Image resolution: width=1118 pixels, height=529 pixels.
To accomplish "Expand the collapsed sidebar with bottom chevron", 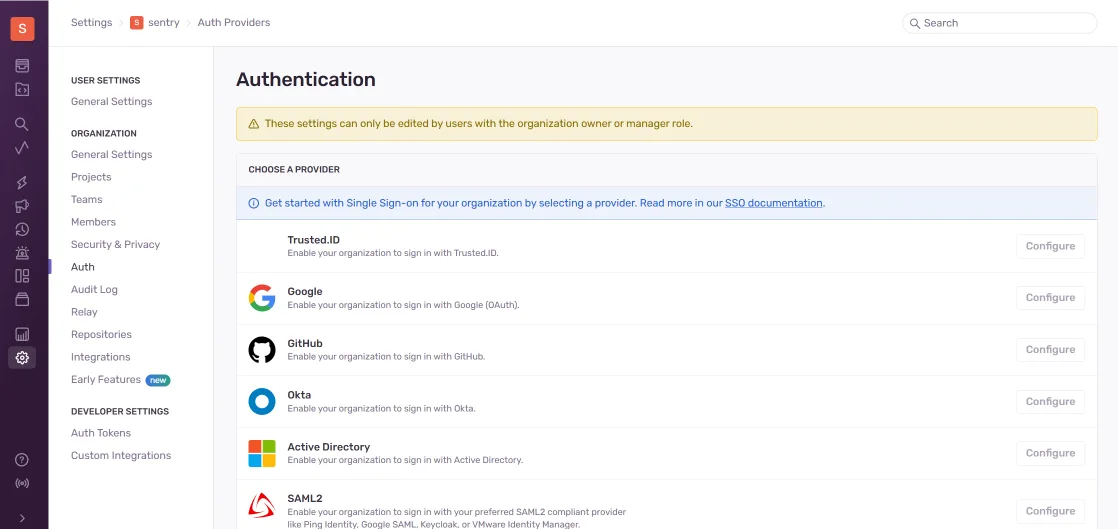I will pos(22,517).
